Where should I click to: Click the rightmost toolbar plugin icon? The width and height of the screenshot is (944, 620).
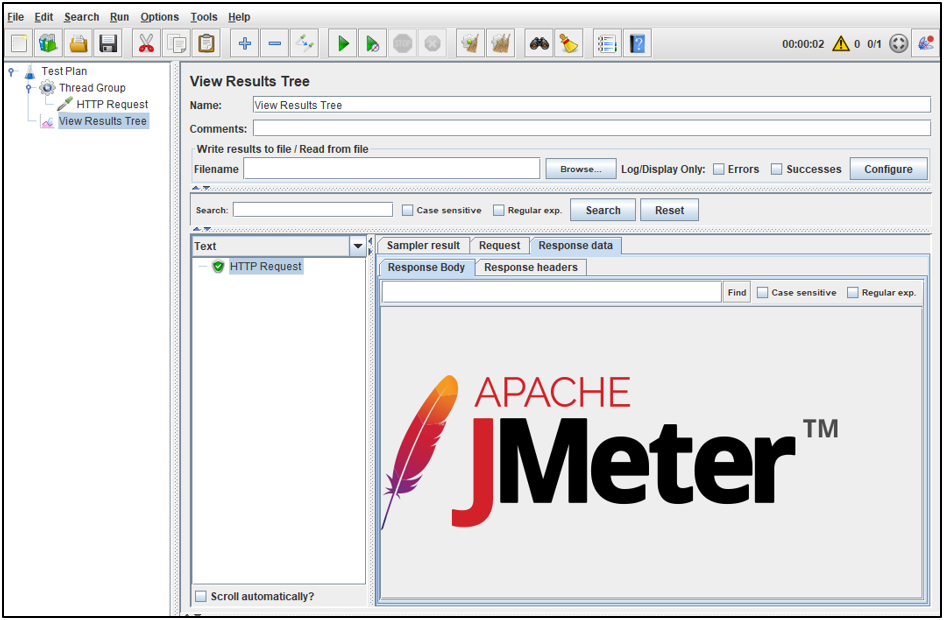[x=926, y=44]
